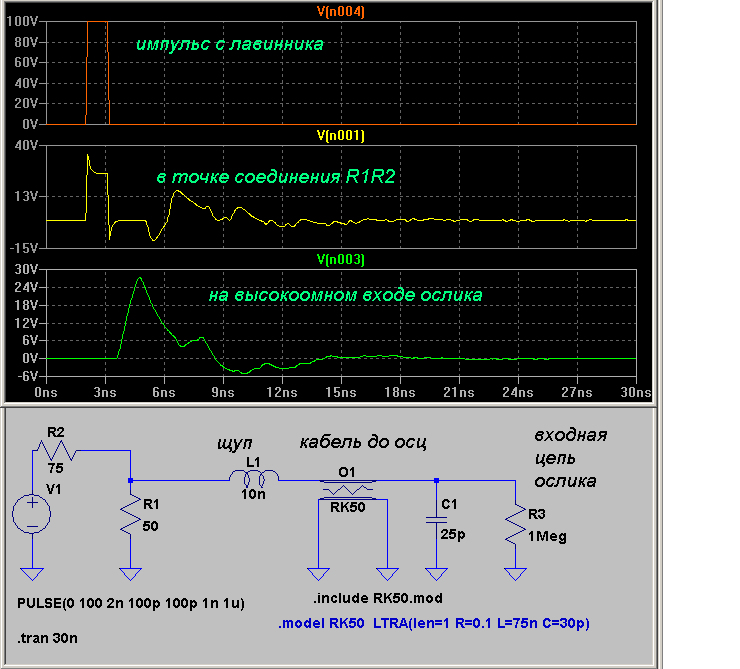
Task: Click the 'входная' comment text
Action: [x=571, y=435]
